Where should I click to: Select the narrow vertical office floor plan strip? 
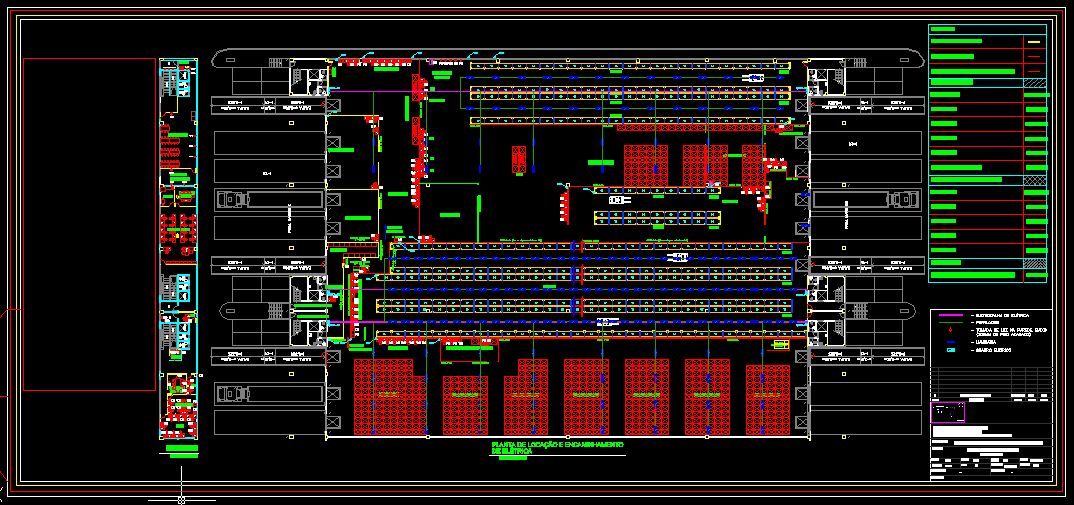click(179, 249)
